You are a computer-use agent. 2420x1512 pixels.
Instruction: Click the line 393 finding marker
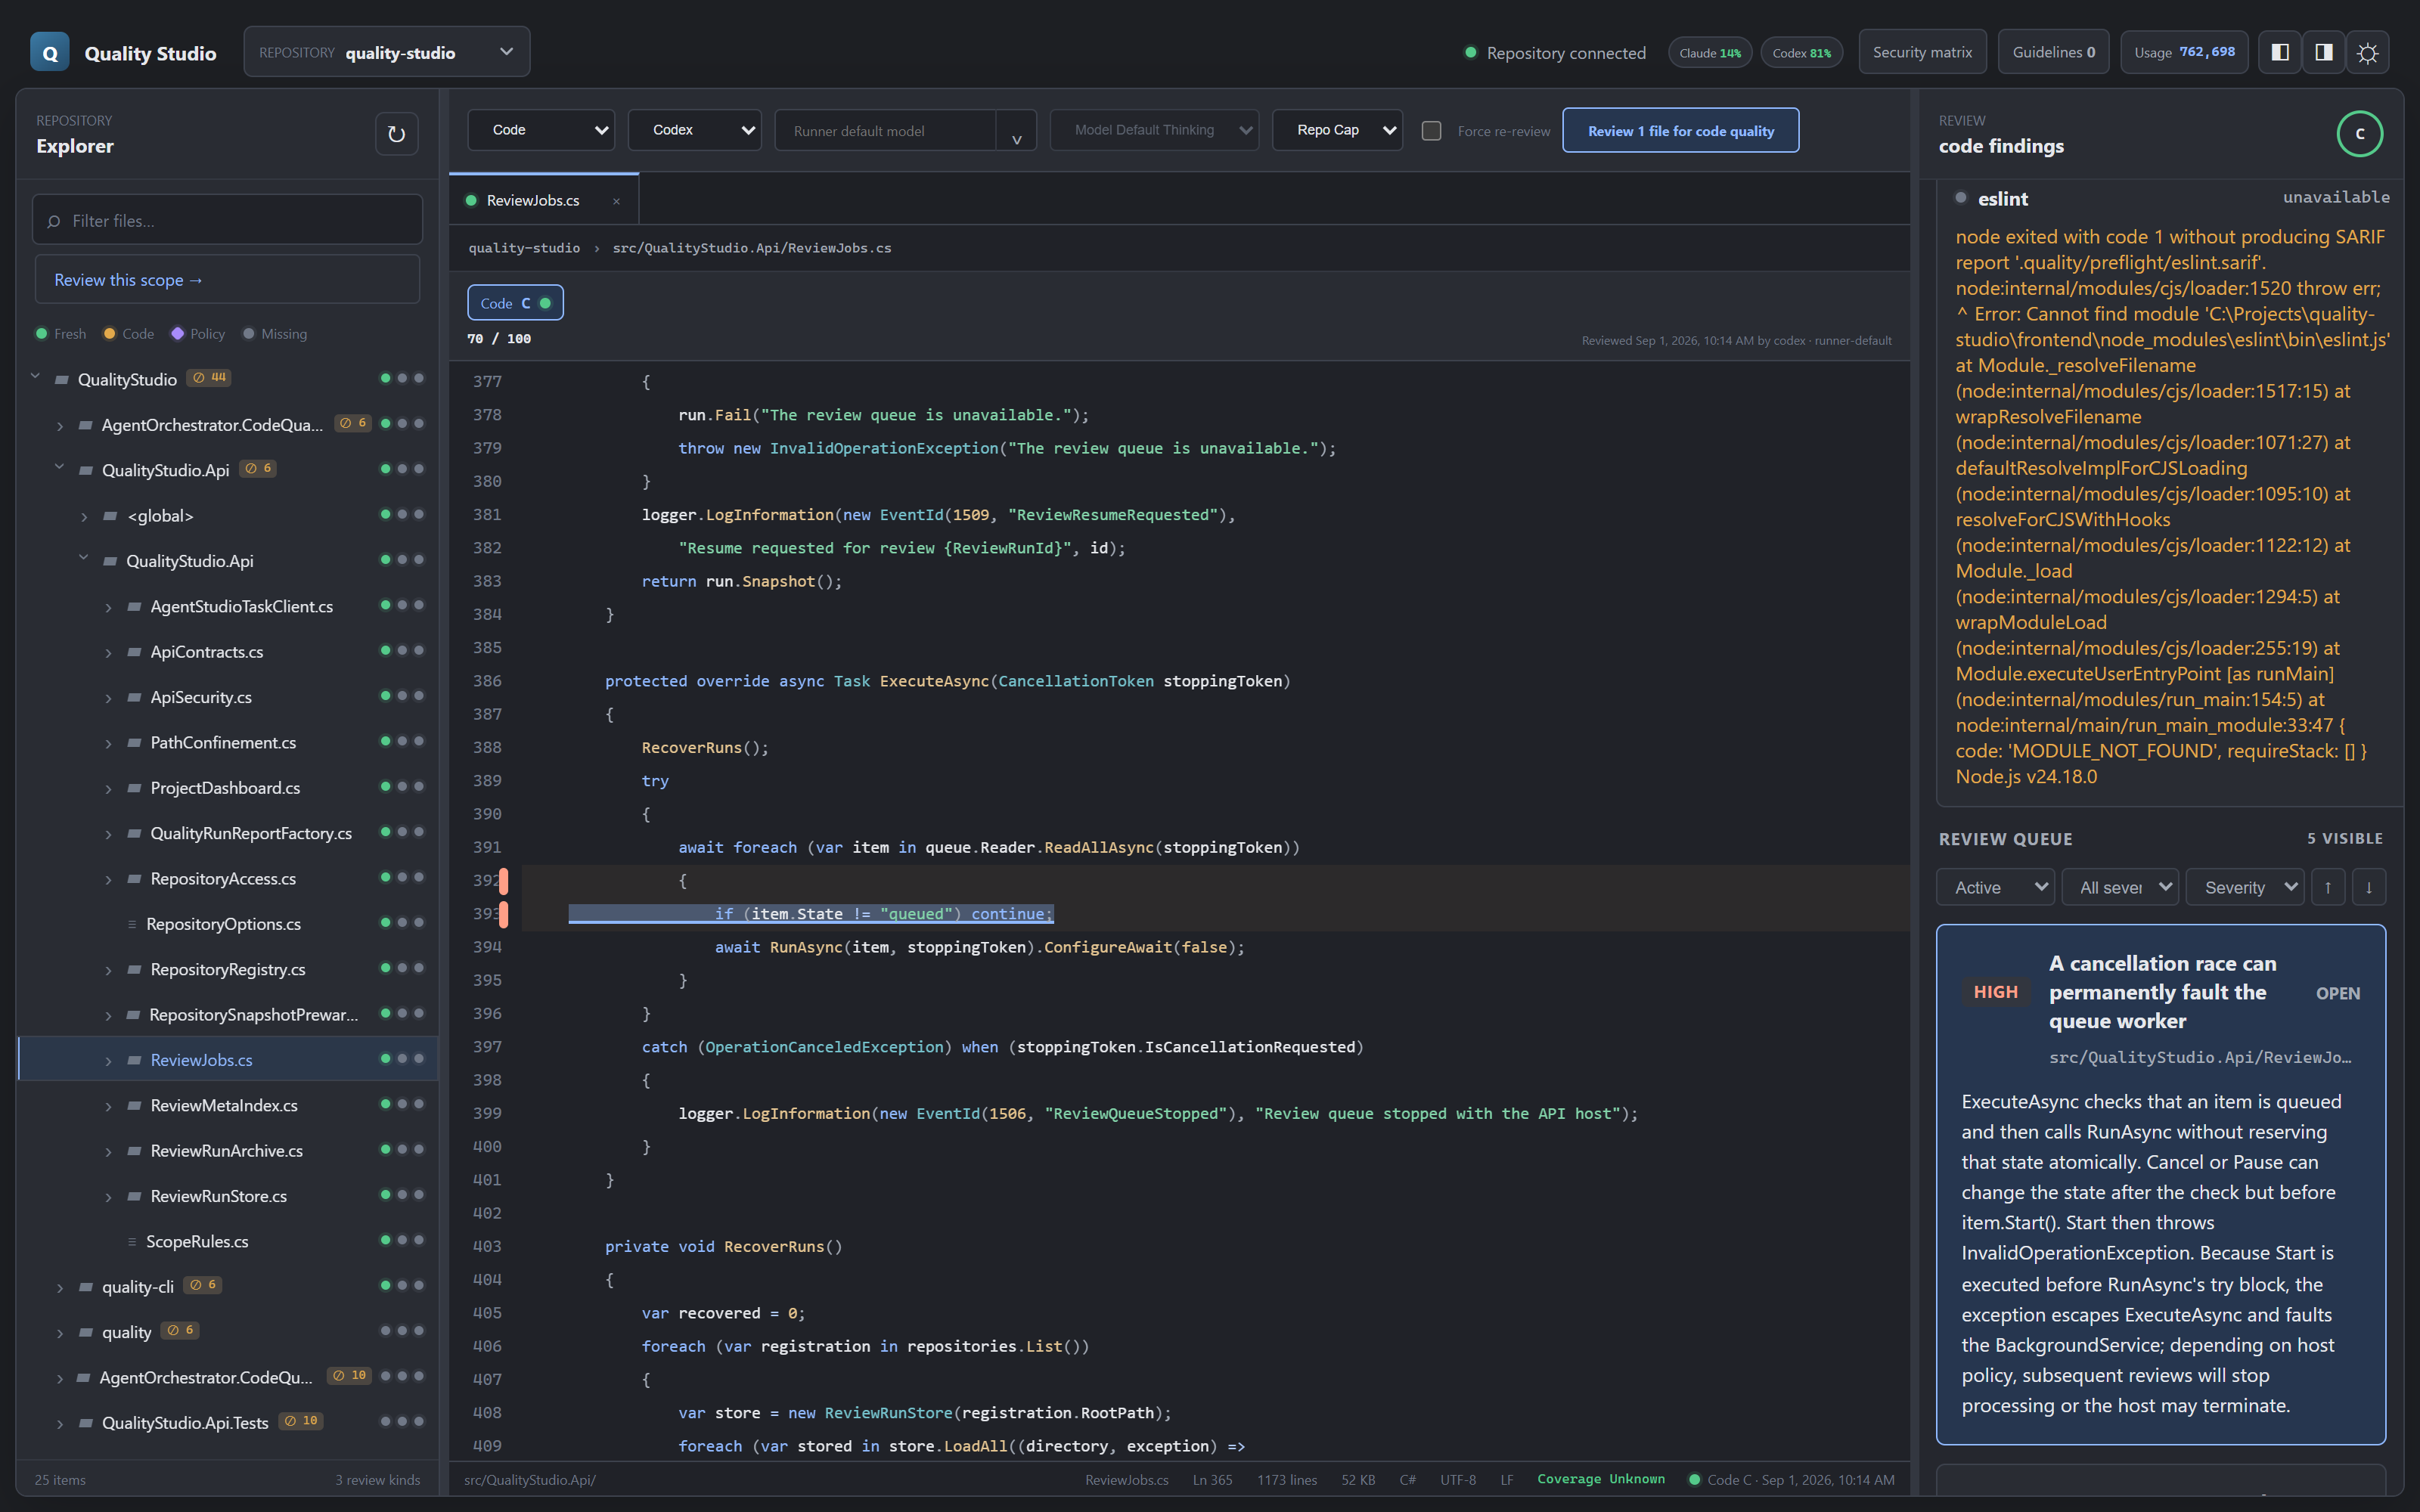(504, 914)
